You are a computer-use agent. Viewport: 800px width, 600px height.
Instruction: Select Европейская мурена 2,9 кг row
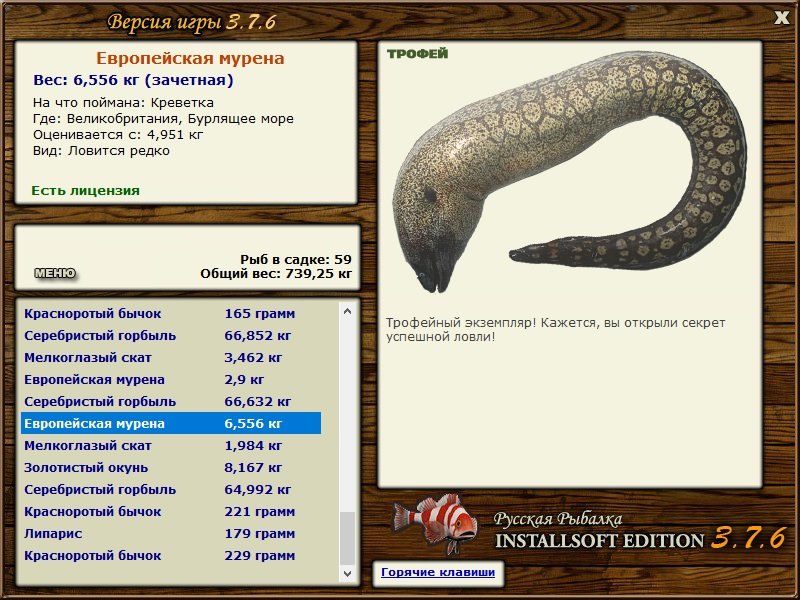[171, 379]
